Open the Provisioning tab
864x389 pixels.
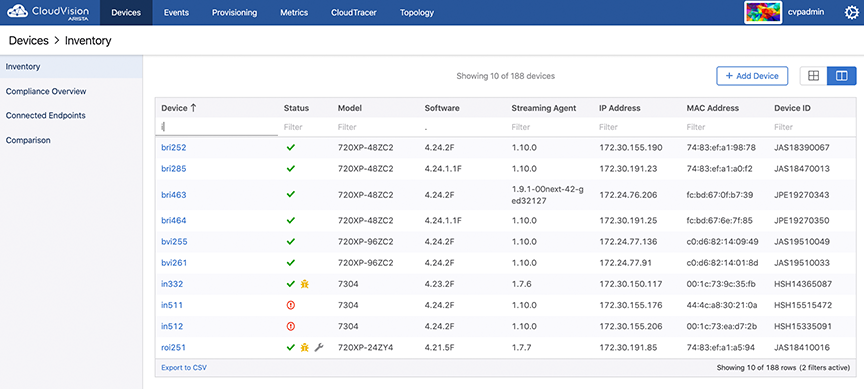click(x=234, y=13)
